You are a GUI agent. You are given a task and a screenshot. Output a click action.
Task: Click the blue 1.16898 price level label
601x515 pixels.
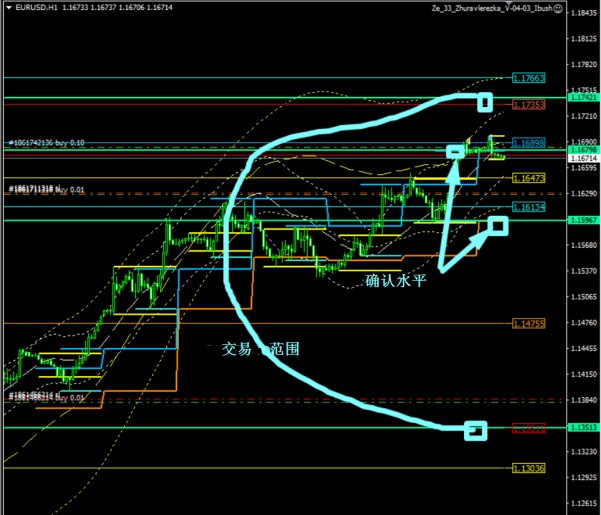[x=528, y=143]
